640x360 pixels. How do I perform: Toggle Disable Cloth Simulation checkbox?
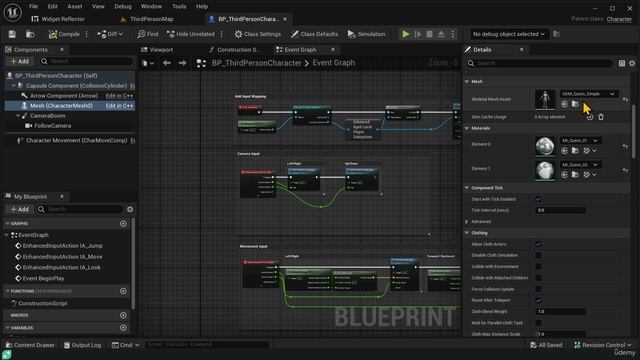pos(538,256)
